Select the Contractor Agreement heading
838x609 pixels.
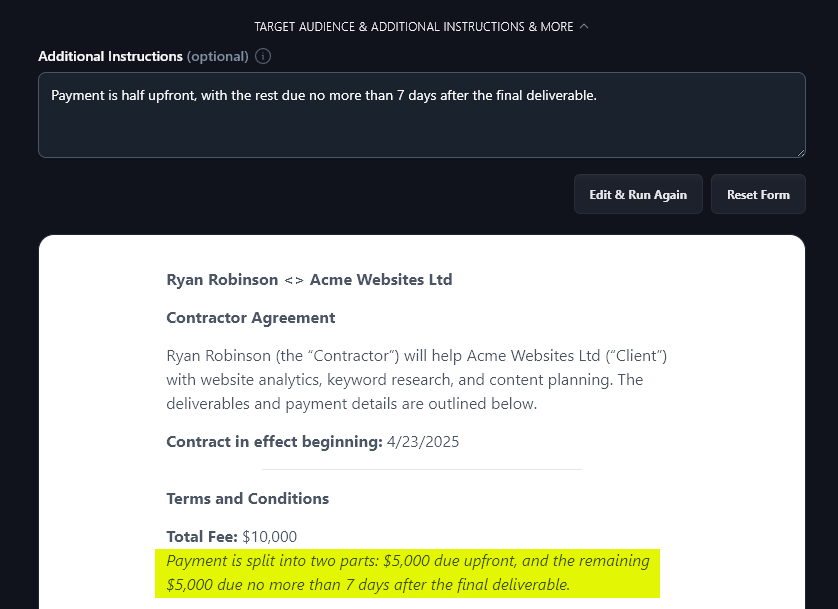point(250,317)
